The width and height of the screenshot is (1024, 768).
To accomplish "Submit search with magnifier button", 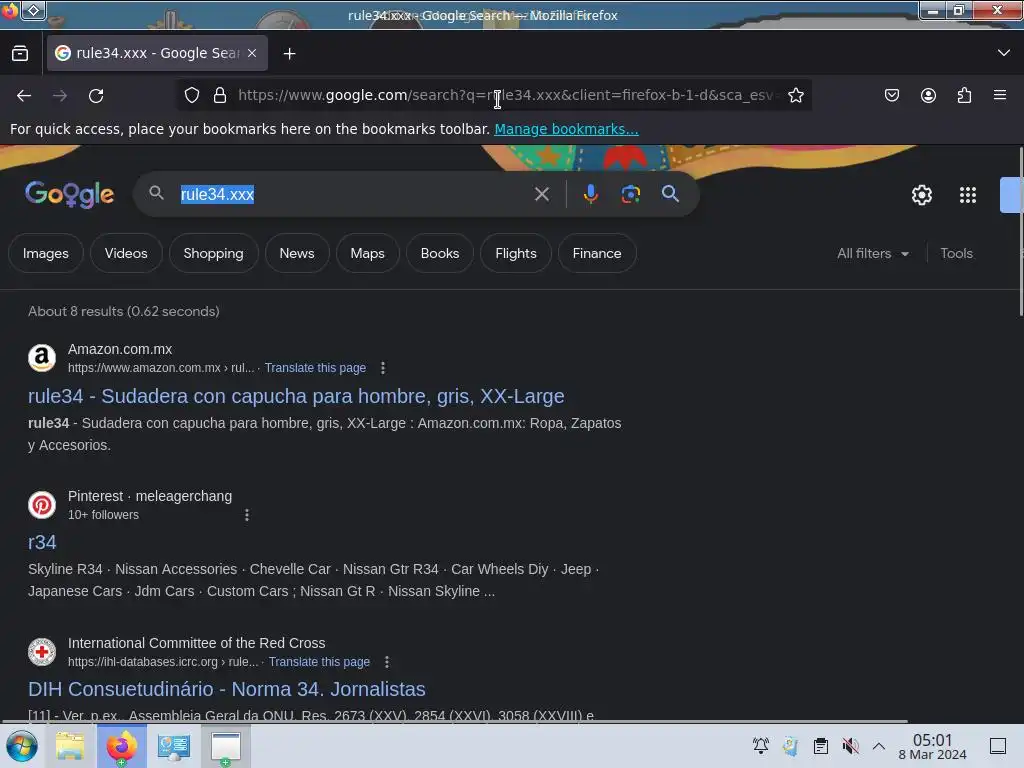I will (670, 194).
